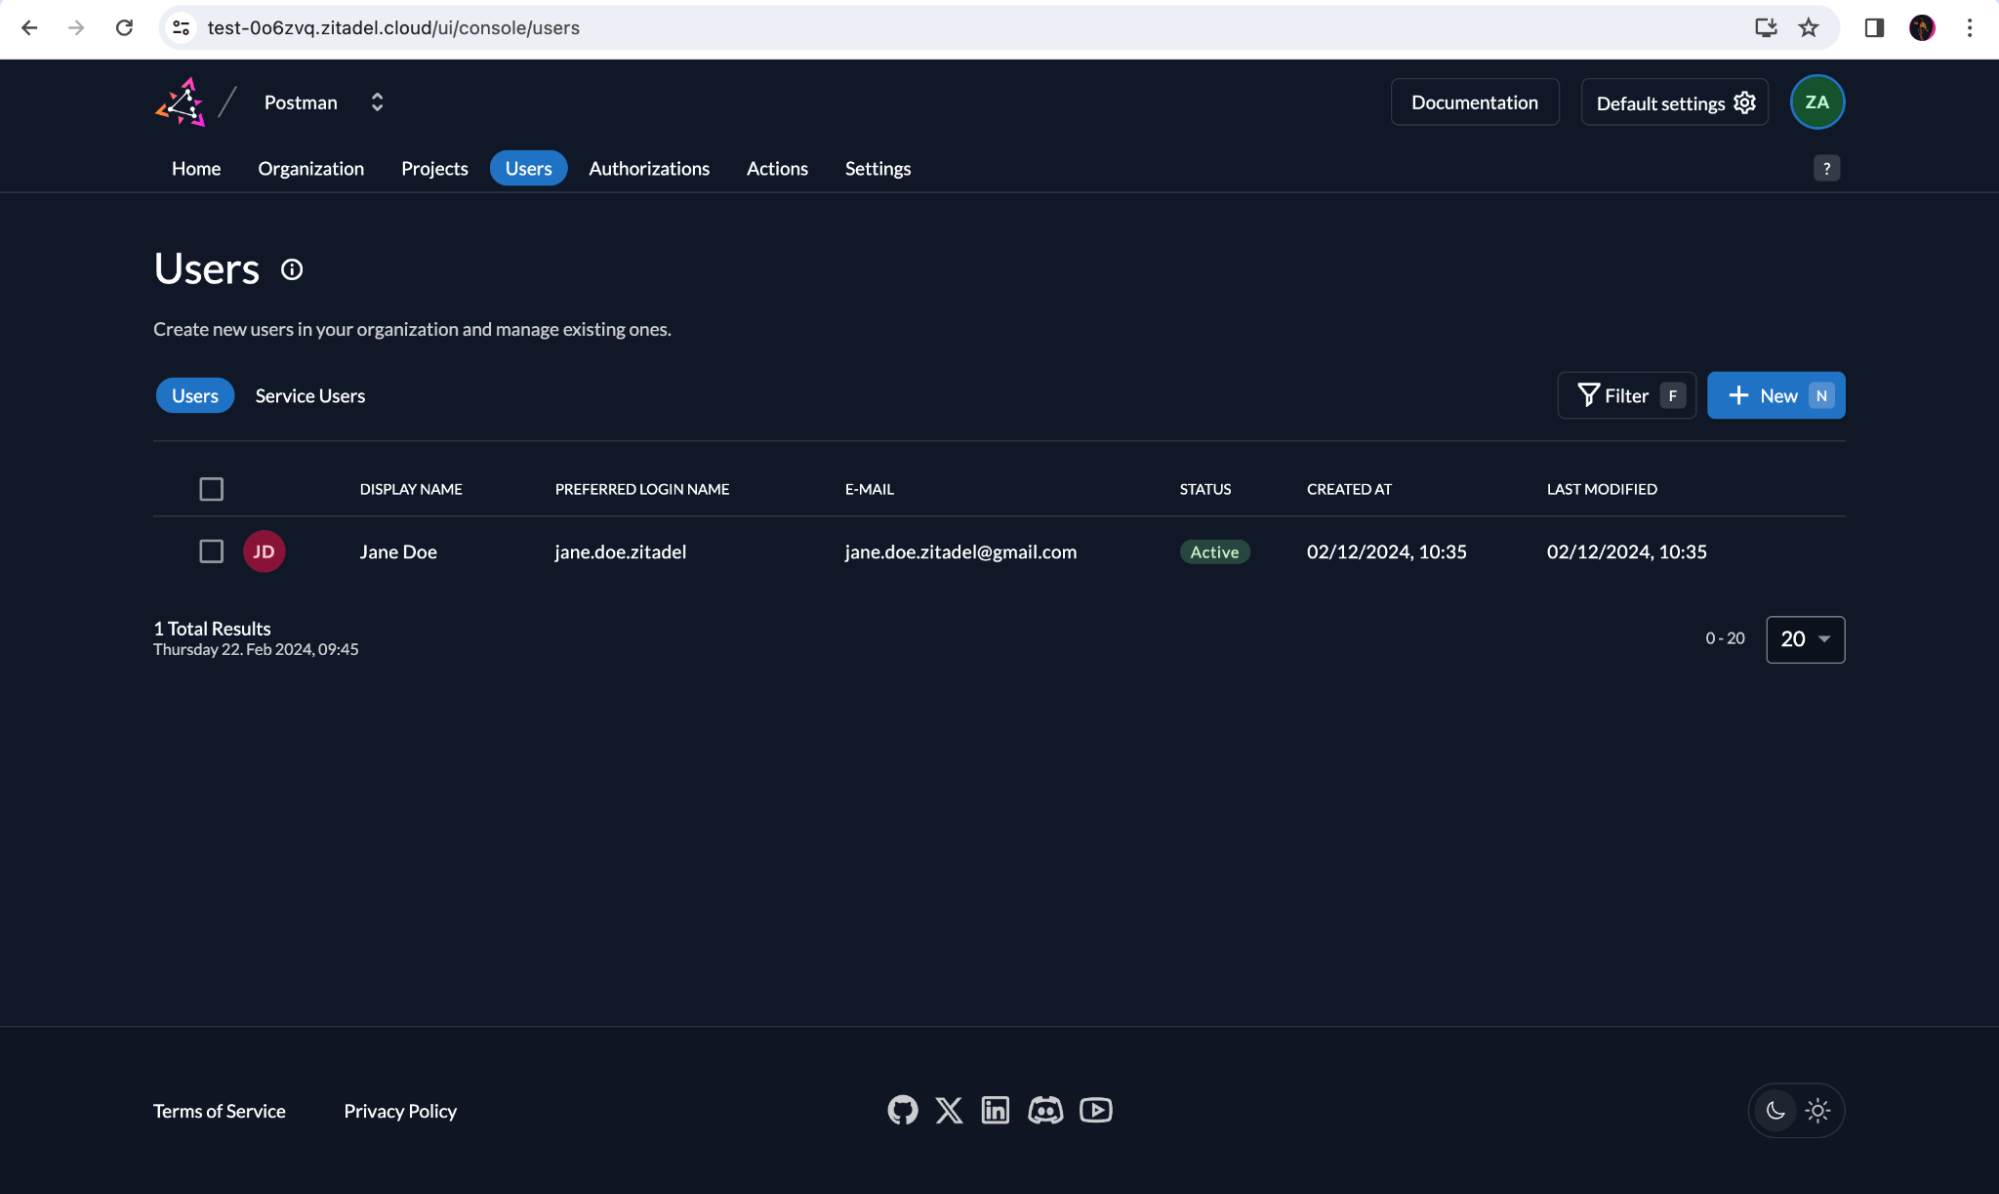Open the Users info icon
1999x1194 pixels.
click(x=291, y=269)
